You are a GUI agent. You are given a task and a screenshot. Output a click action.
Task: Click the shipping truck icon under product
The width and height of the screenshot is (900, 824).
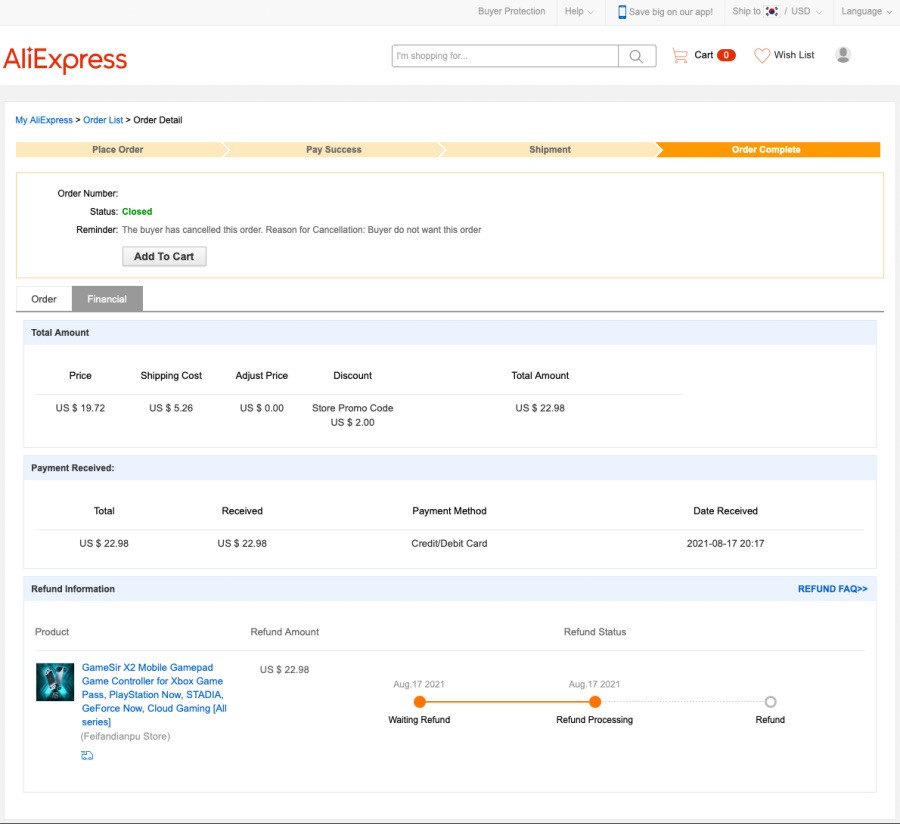point(87,755)
